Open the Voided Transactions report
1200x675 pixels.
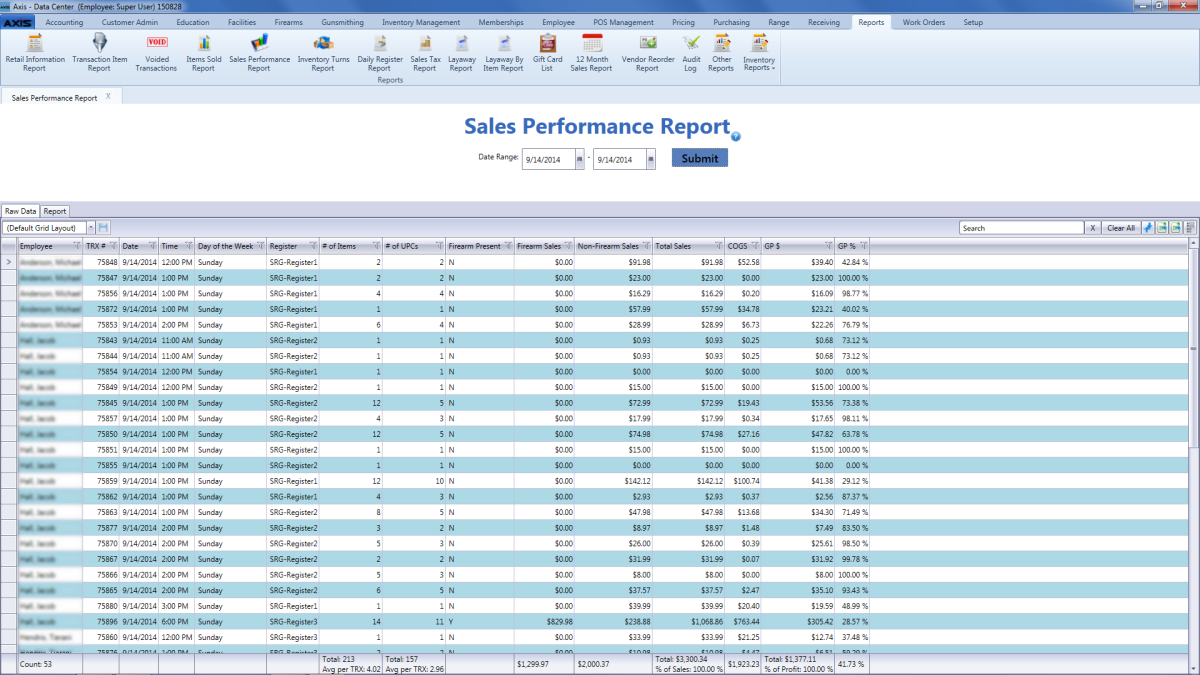(156, 52)
